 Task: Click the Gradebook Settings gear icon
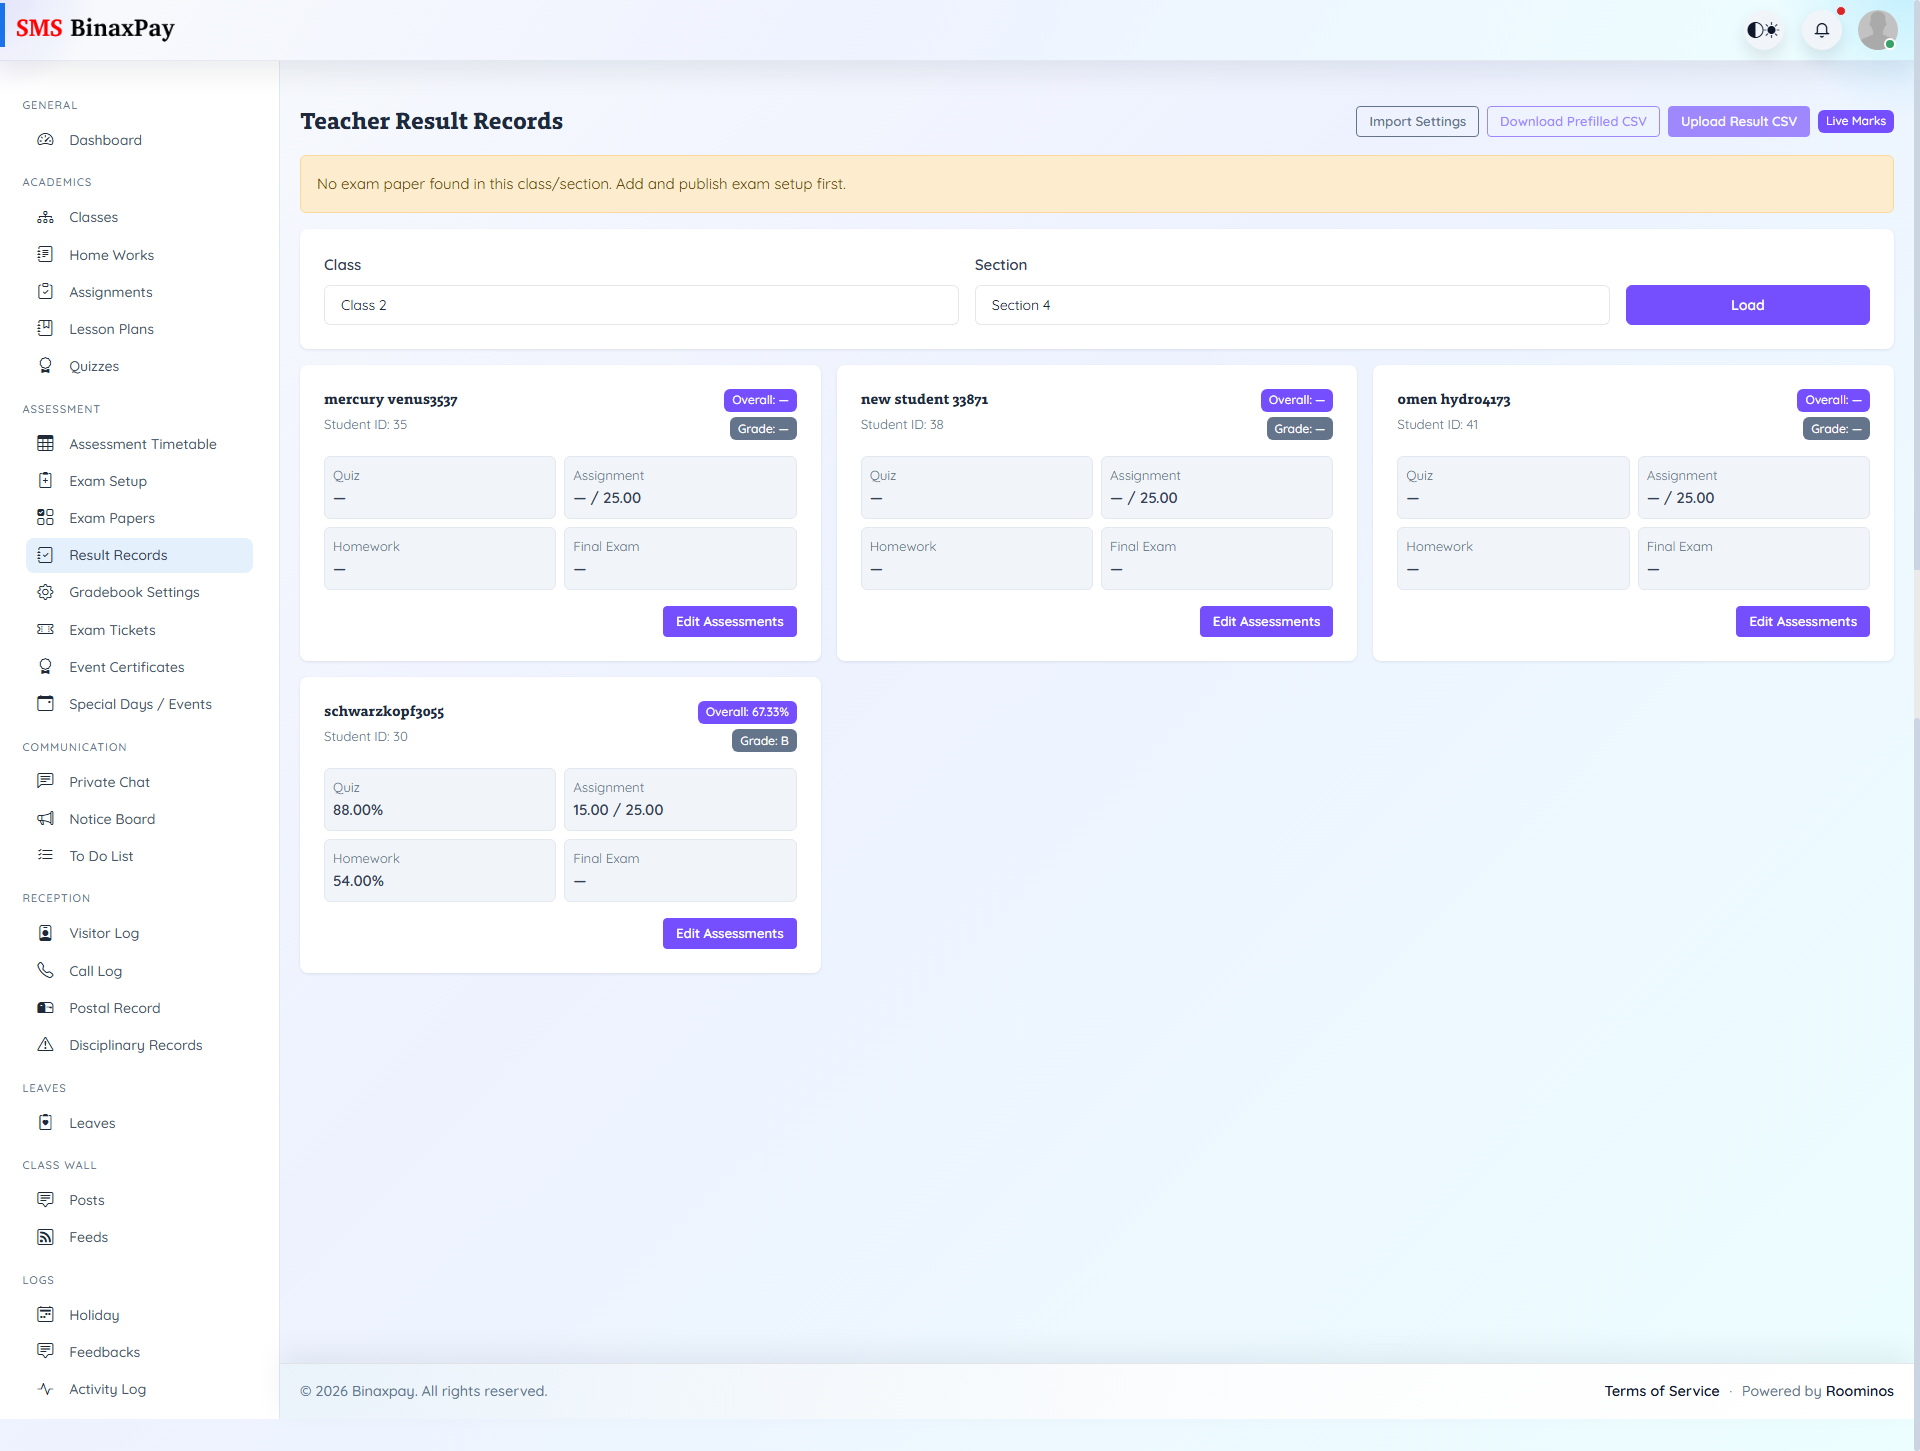point(45,592)
